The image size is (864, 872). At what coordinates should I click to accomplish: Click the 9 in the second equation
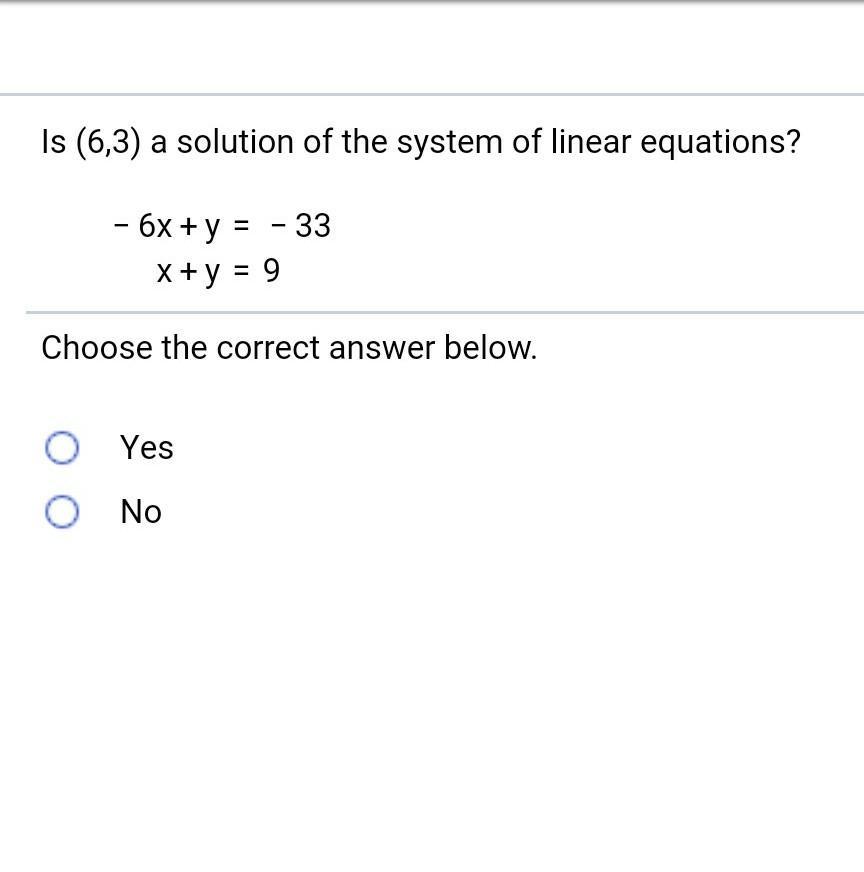[x=271, y=271]
